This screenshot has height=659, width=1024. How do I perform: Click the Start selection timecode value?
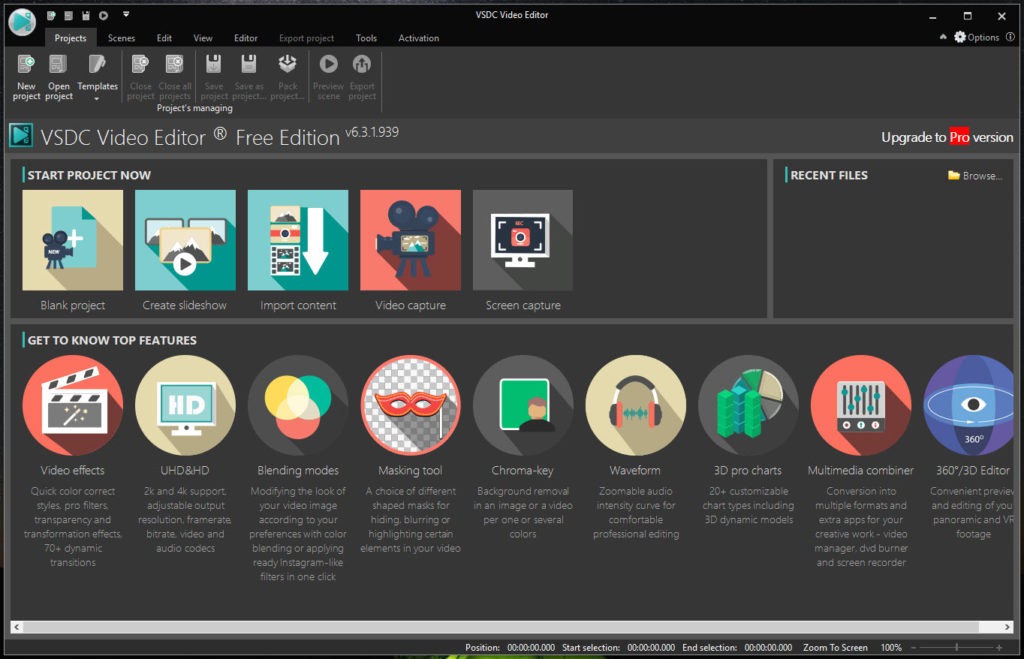tap(651, 648)
